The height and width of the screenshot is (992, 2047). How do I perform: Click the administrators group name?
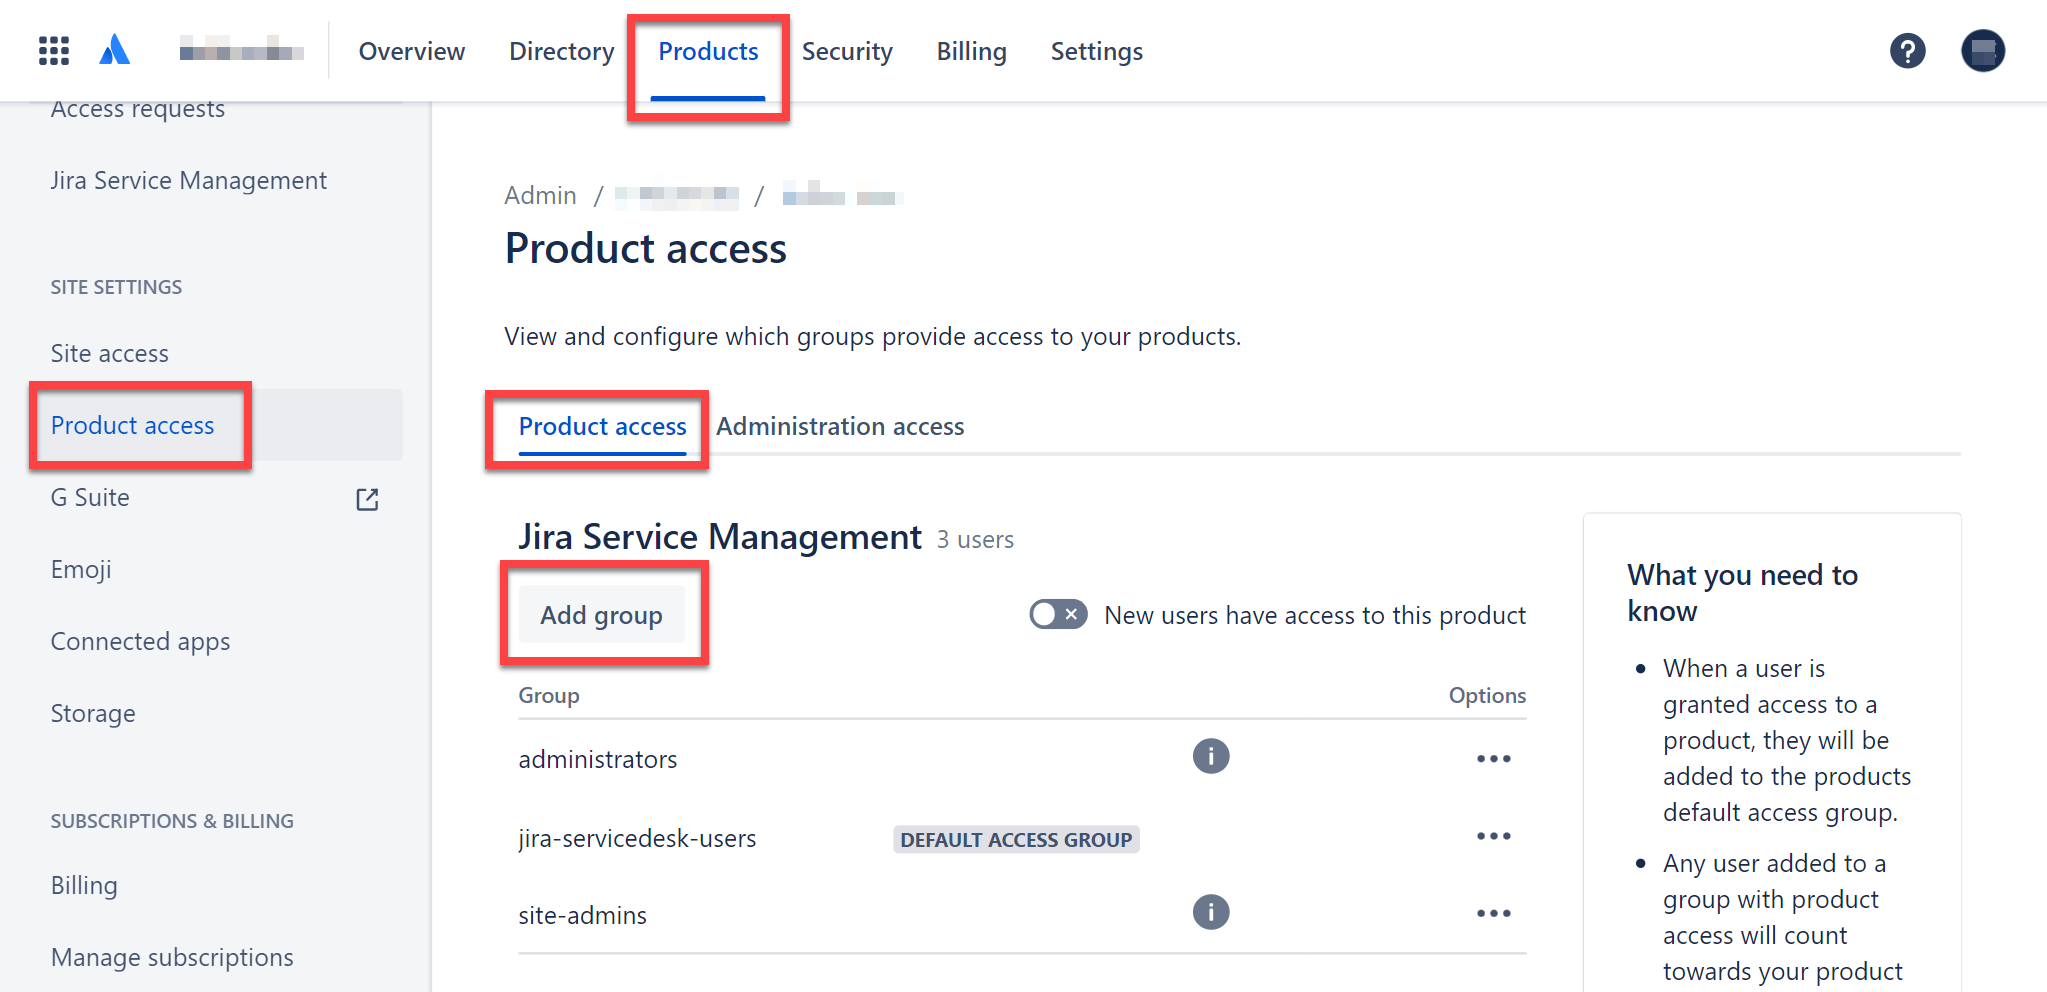coord(598,759)
